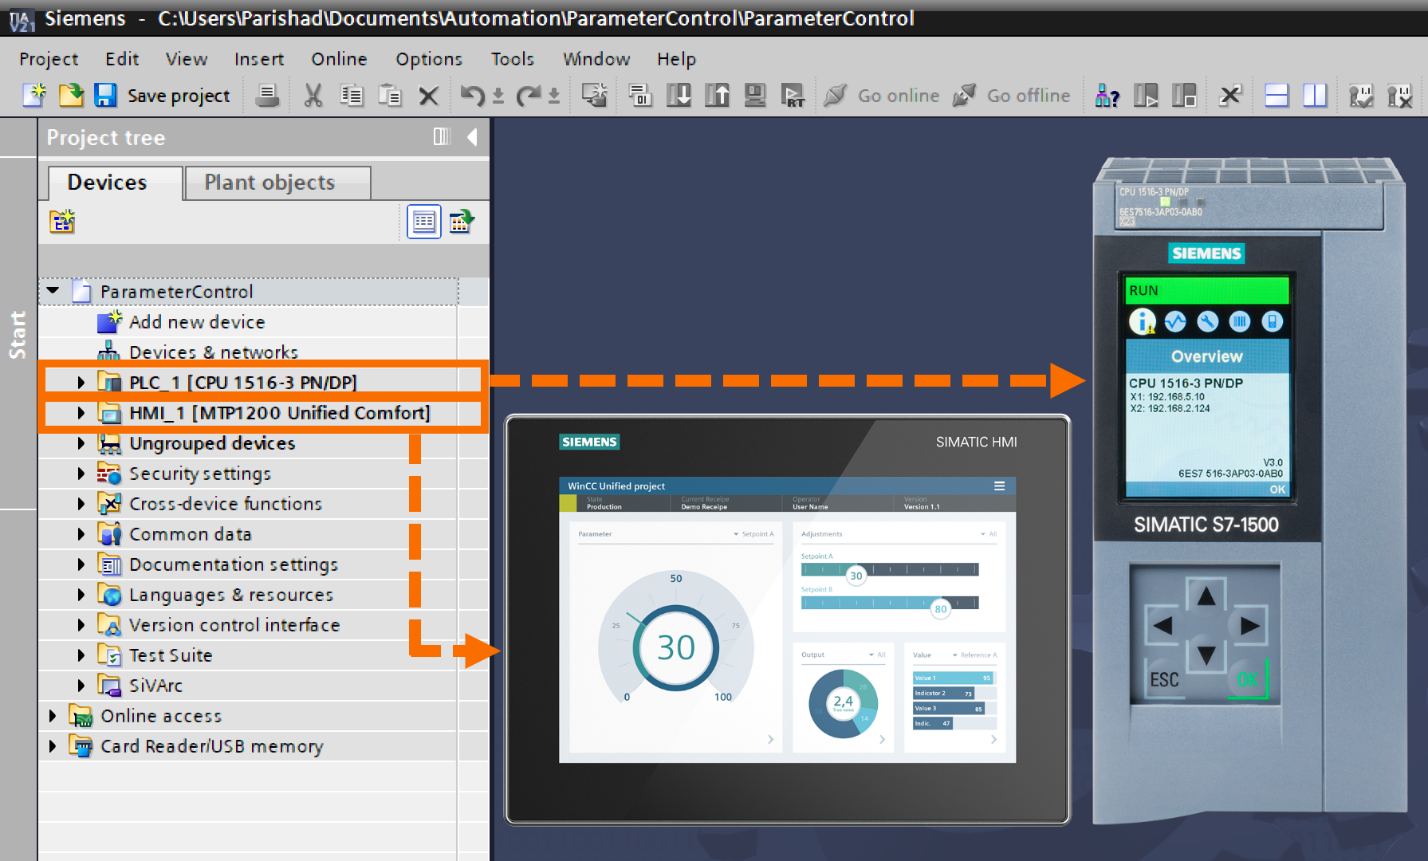
Task: Expand the HMI_1 node arrow
Action: pos(81,413)
